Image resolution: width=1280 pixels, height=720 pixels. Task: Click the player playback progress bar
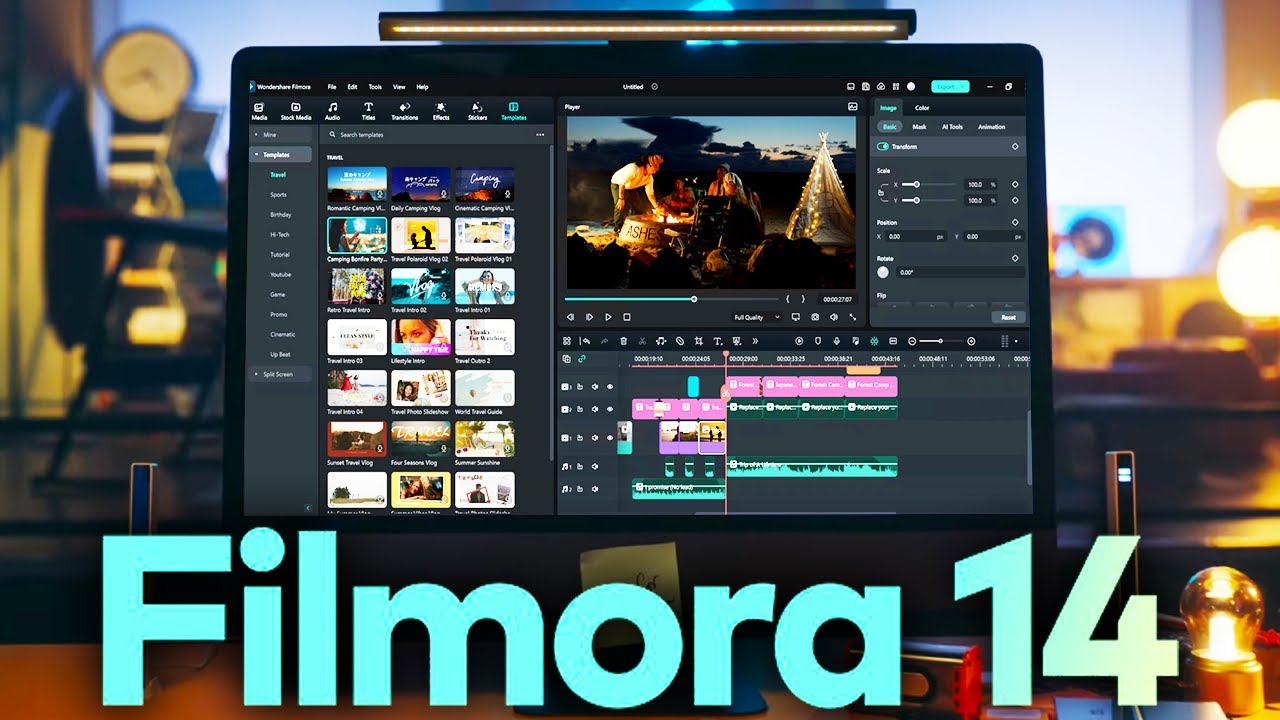coord(671,299)
